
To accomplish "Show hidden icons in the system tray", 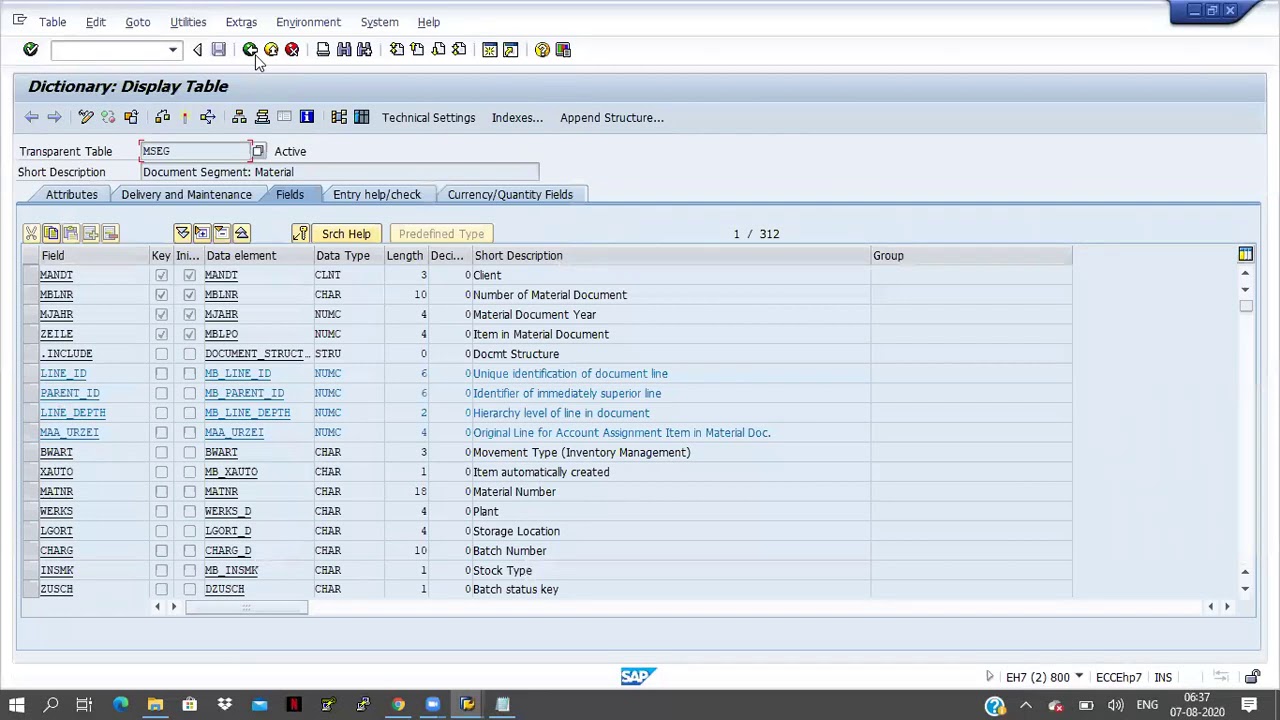I will coord(1025,706).
